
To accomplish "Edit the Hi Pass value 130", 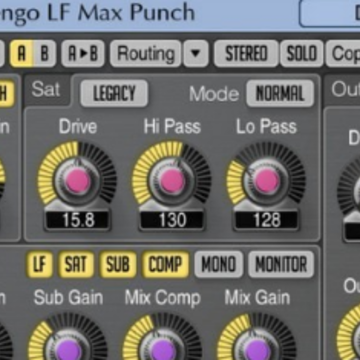I will point(172,220).
